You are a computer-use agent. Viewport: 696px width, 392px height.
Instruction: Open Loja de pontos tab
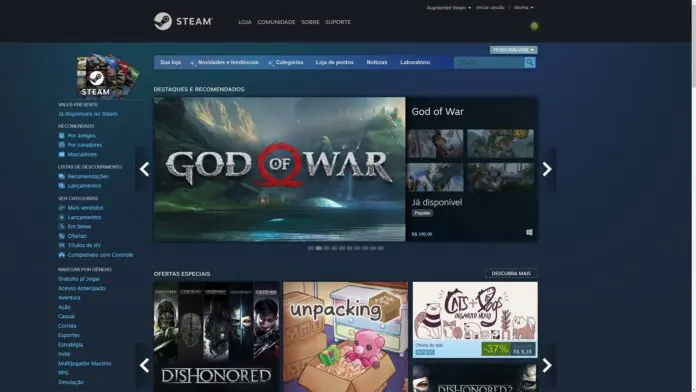point(335,63)
